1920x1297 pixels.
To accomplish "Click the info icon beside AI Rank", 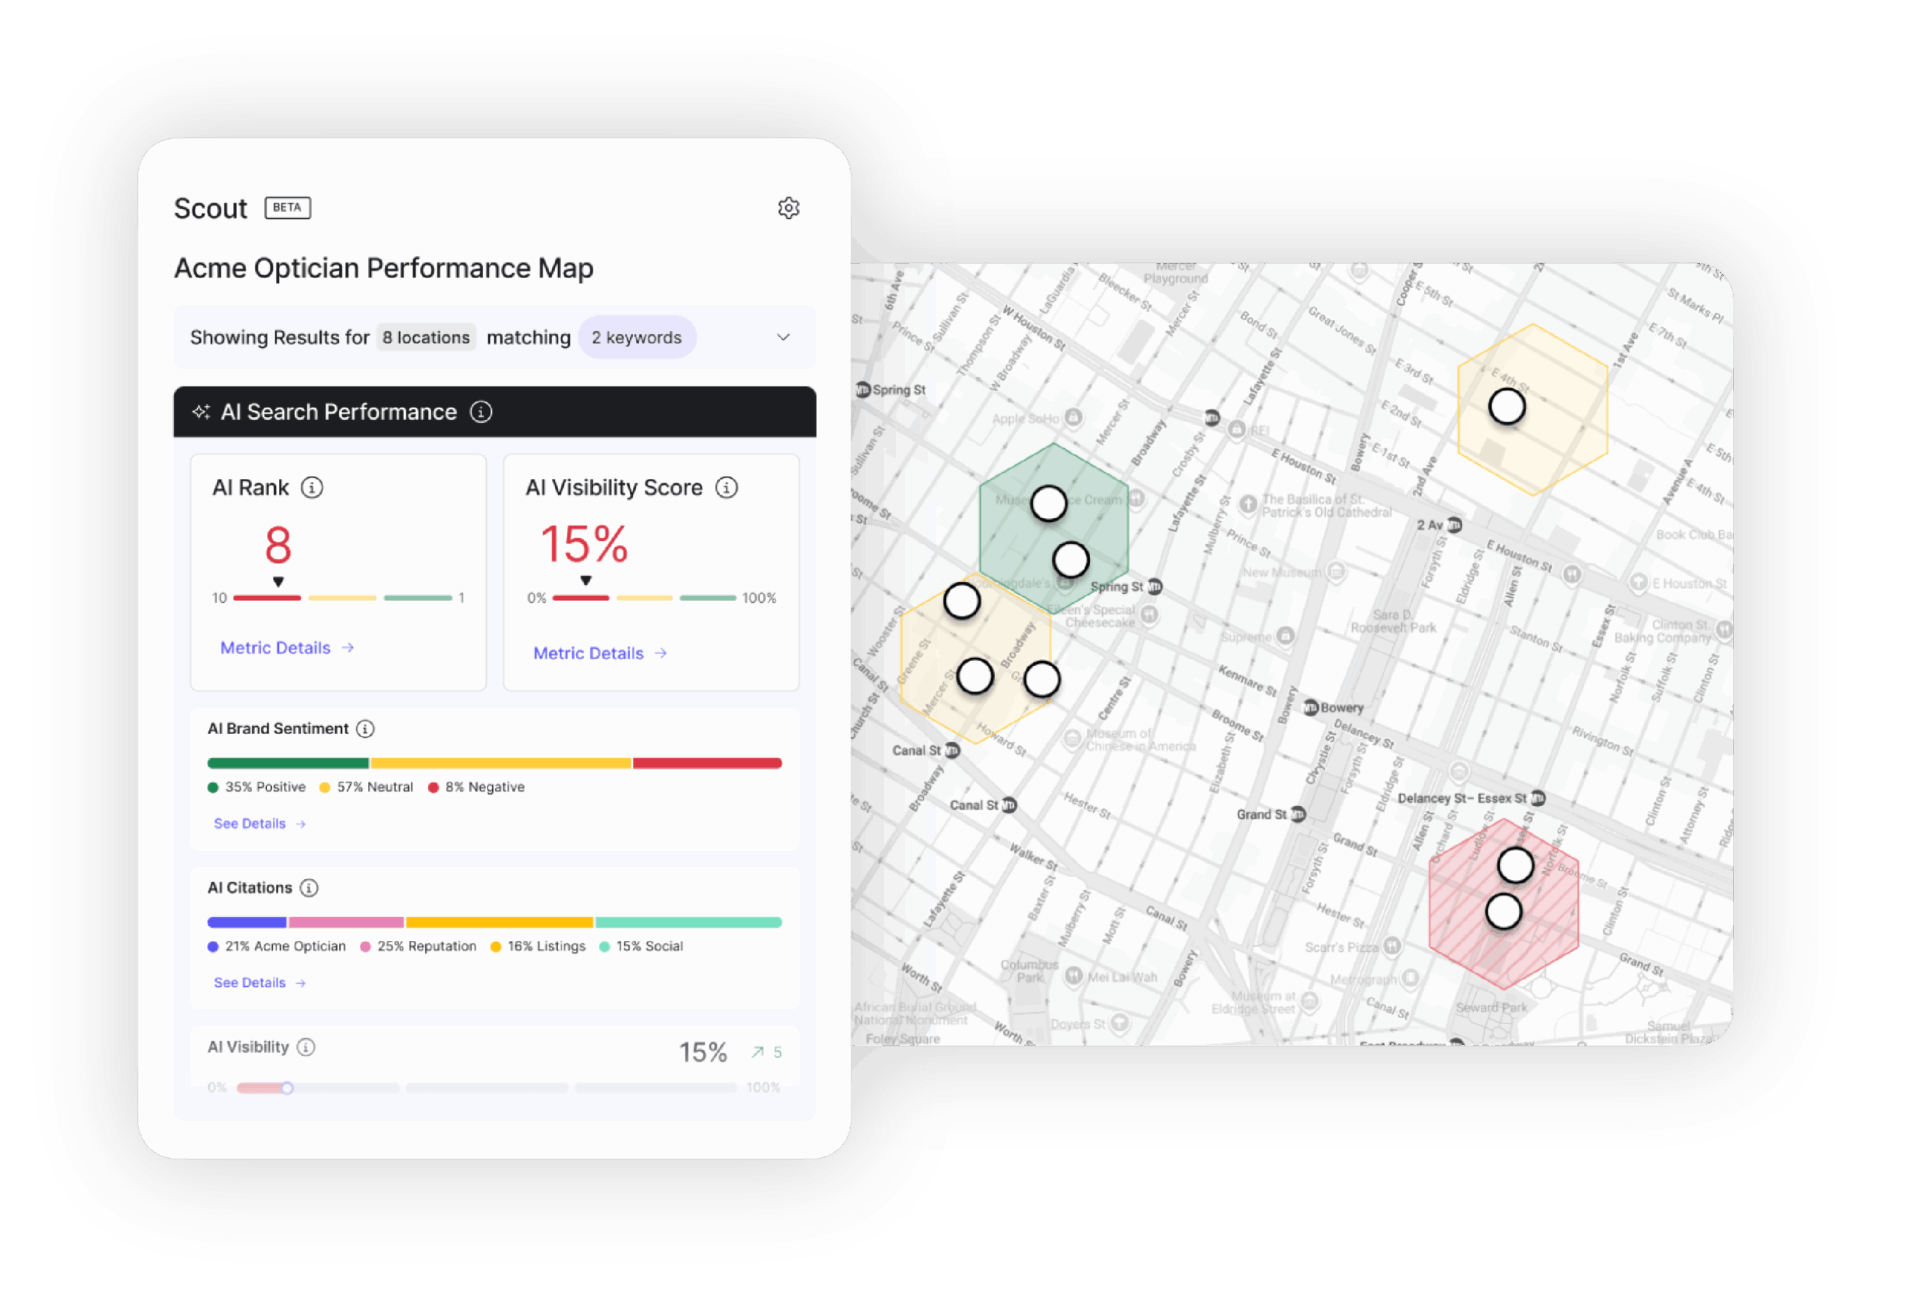I will pos(313,487).
